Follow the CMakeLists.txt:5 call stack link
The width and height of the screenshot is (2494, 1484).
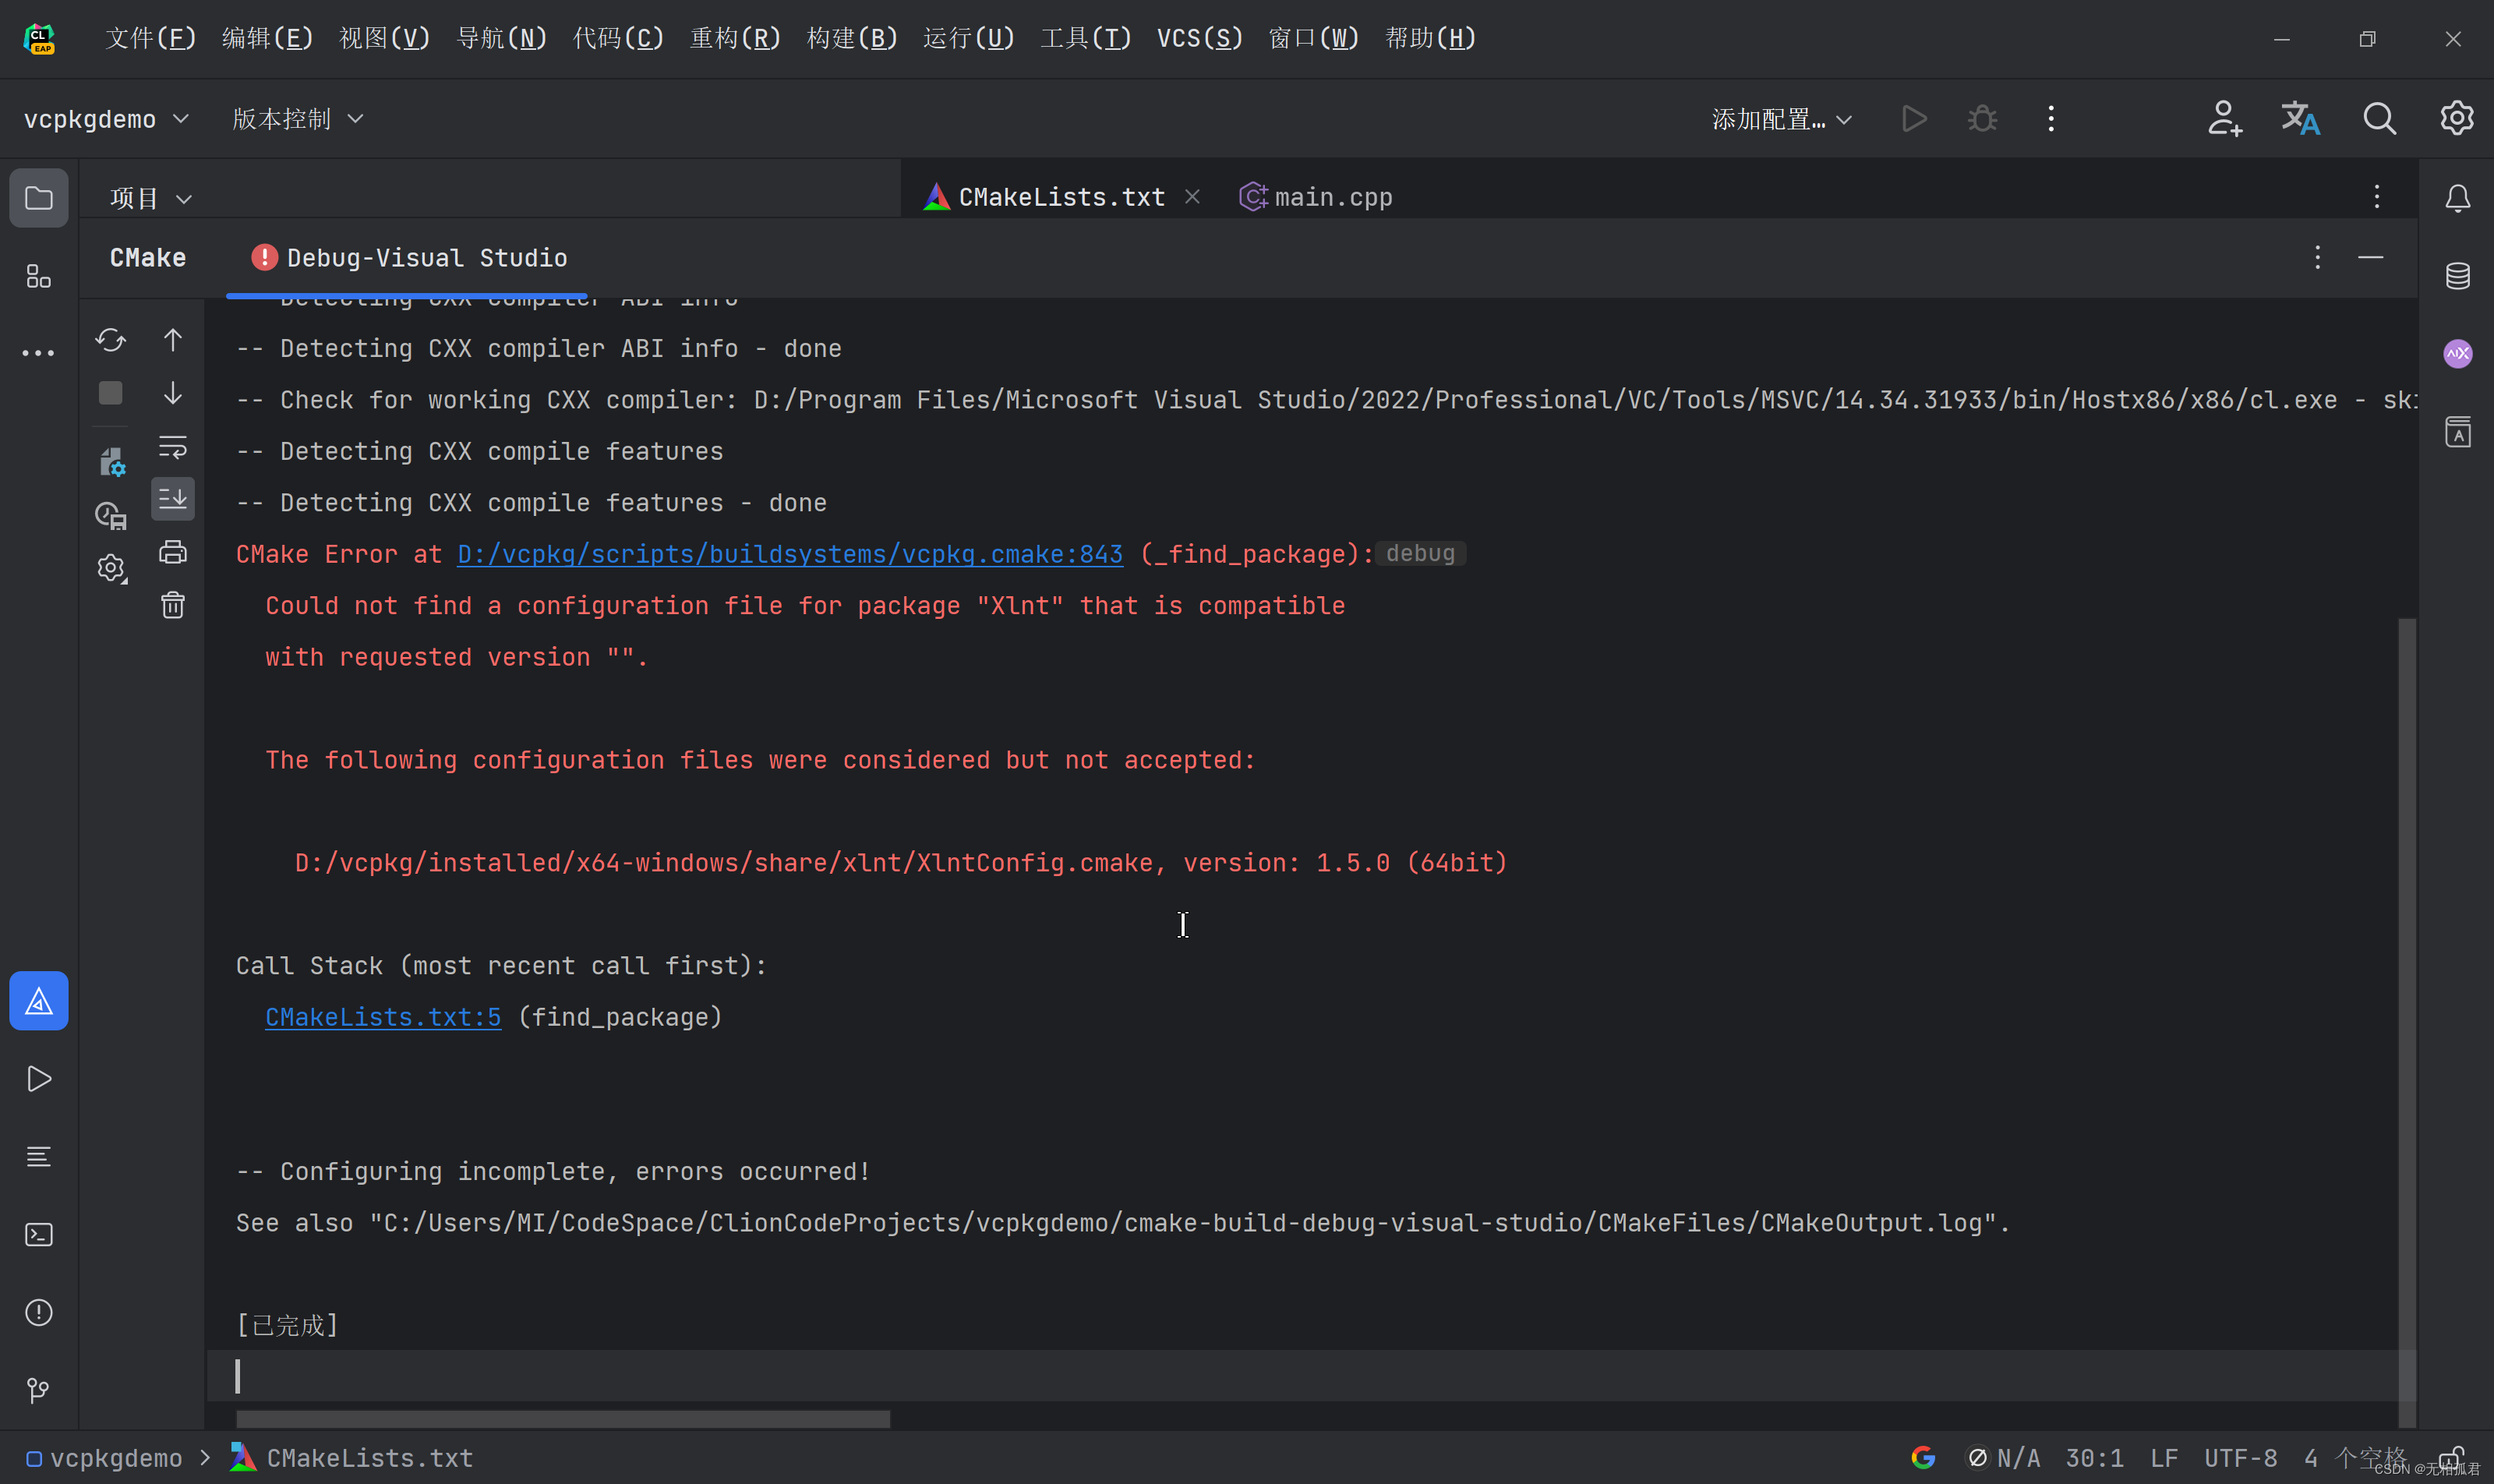click(383, 1017)
